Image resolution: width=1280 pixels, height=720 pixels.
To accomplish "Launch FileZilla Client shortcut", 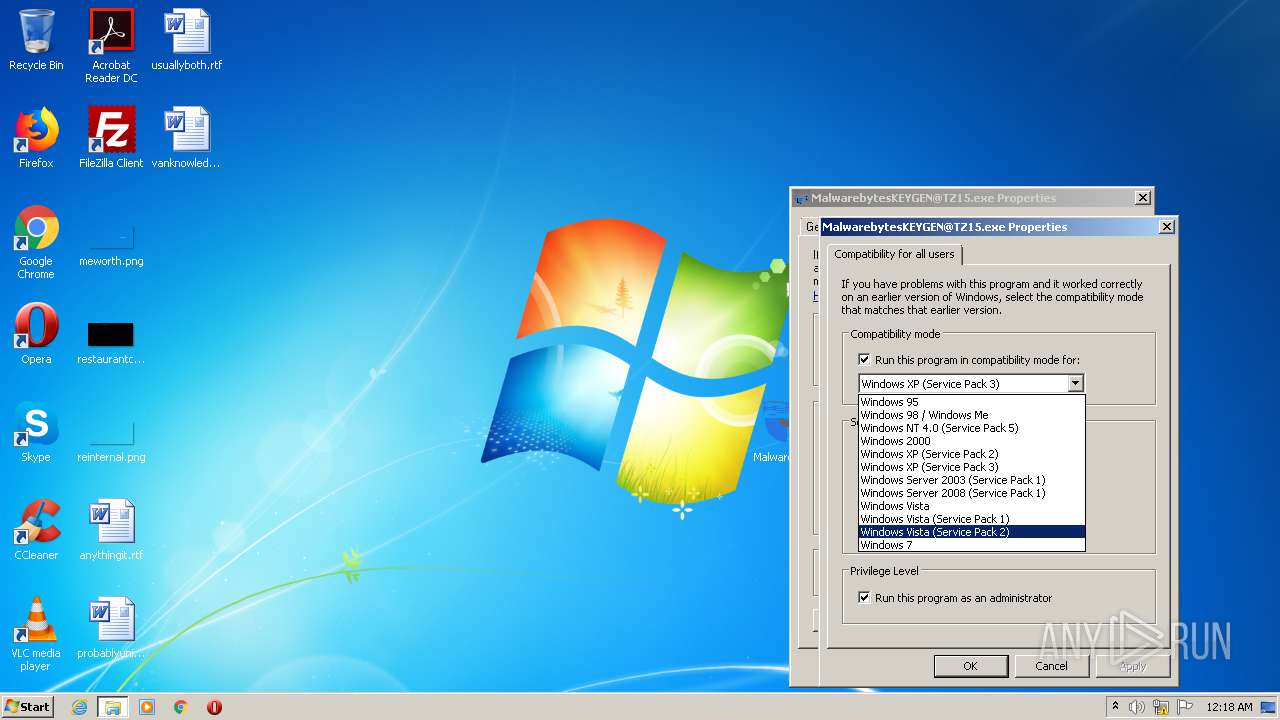I will click(111, 138).
